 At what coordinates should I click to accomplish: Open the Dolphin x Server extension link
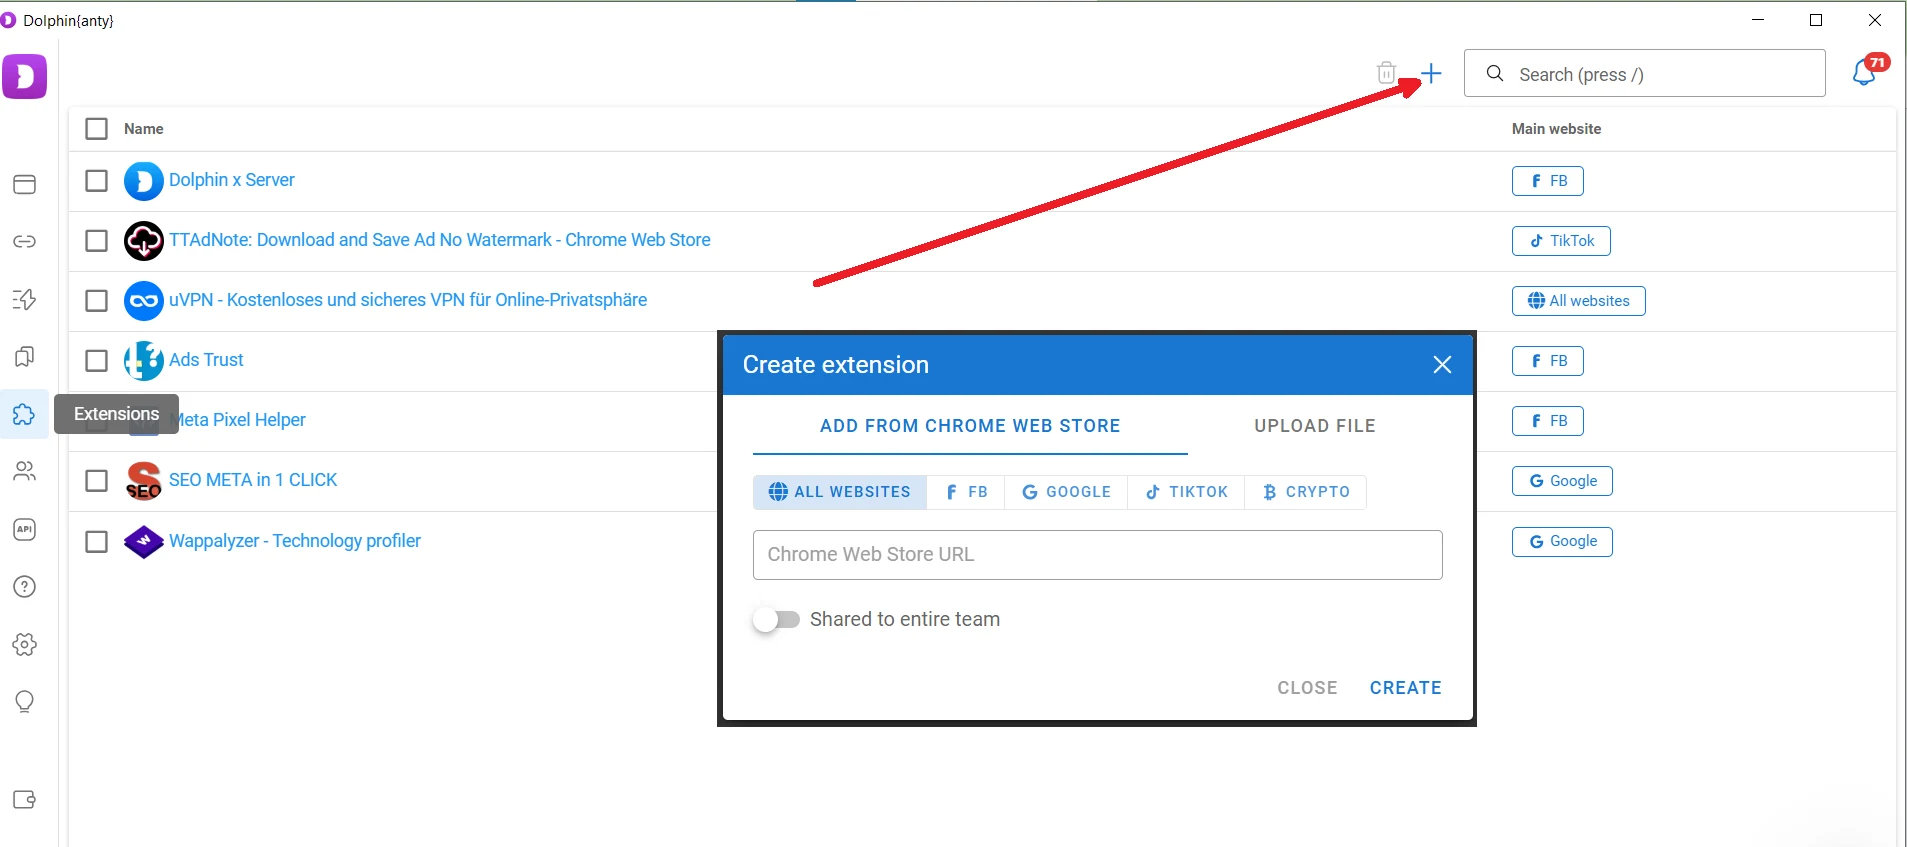232,180
